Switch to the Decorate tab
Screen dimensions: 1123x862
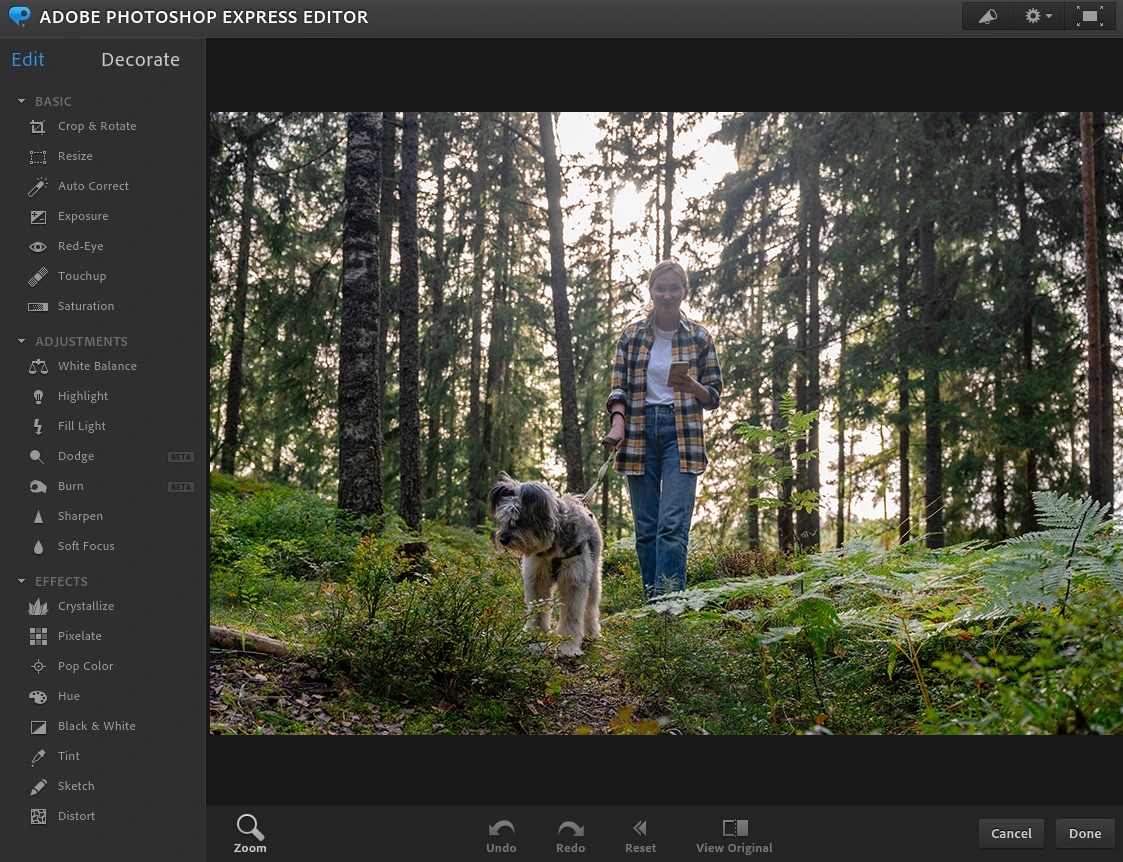tap(140, 60)
